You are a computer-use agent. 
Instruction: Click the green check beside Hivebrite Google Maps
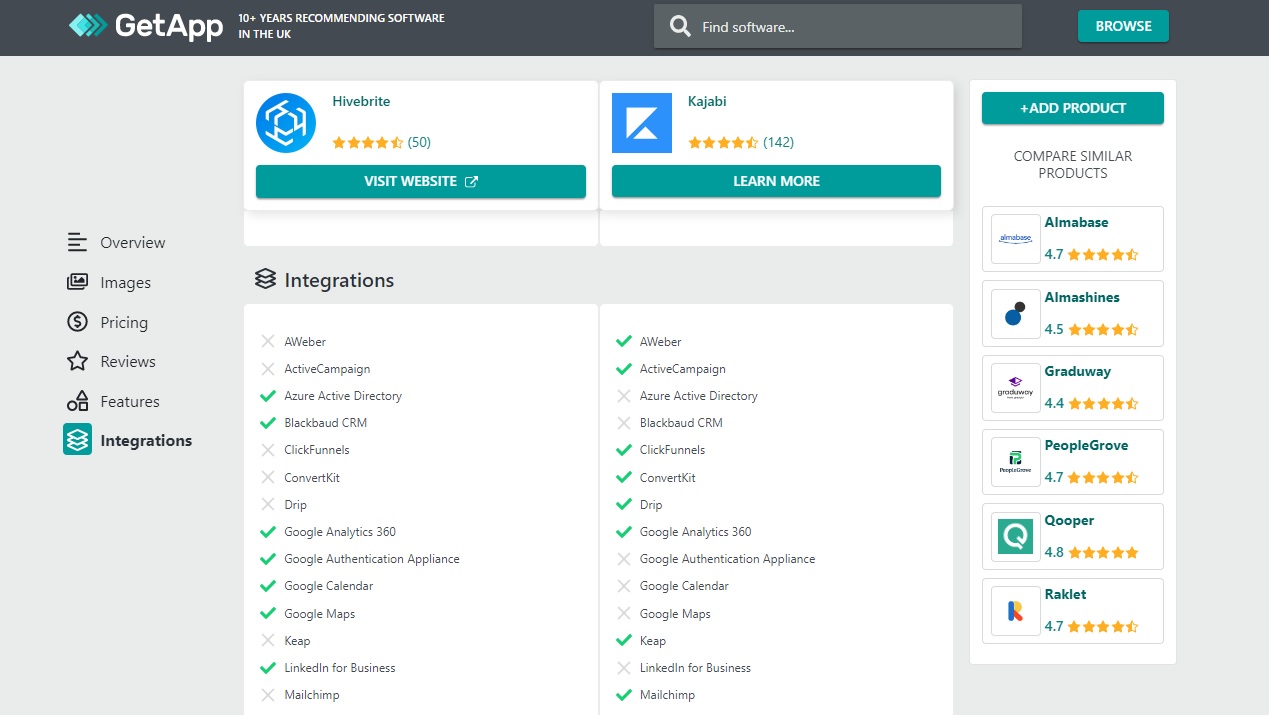pos(268,613)
